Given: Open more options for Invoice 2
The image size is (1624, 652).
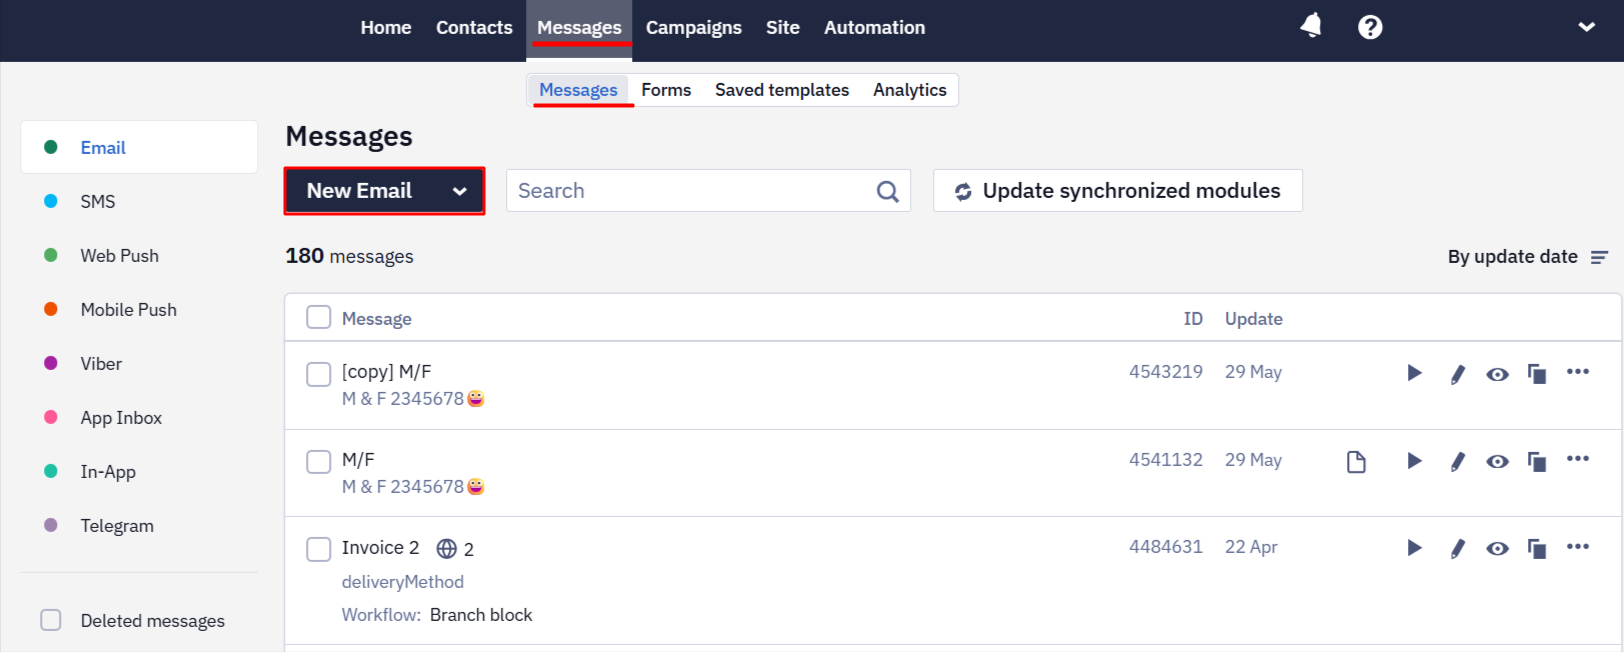Looking at the screenshot, I should [x=1578, y=546].
